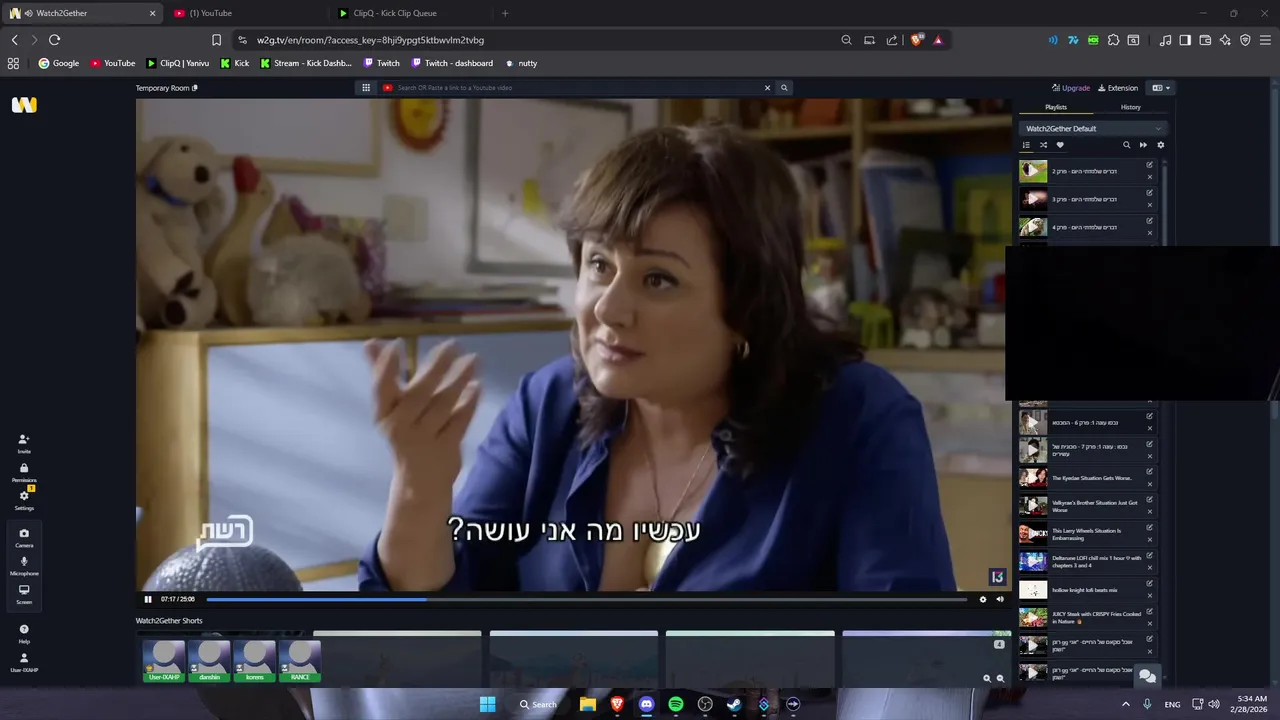Open the Invite option in the sidebar
Image resolution: width=1280 pixels, height=720 pixels.
coord(24,443)
